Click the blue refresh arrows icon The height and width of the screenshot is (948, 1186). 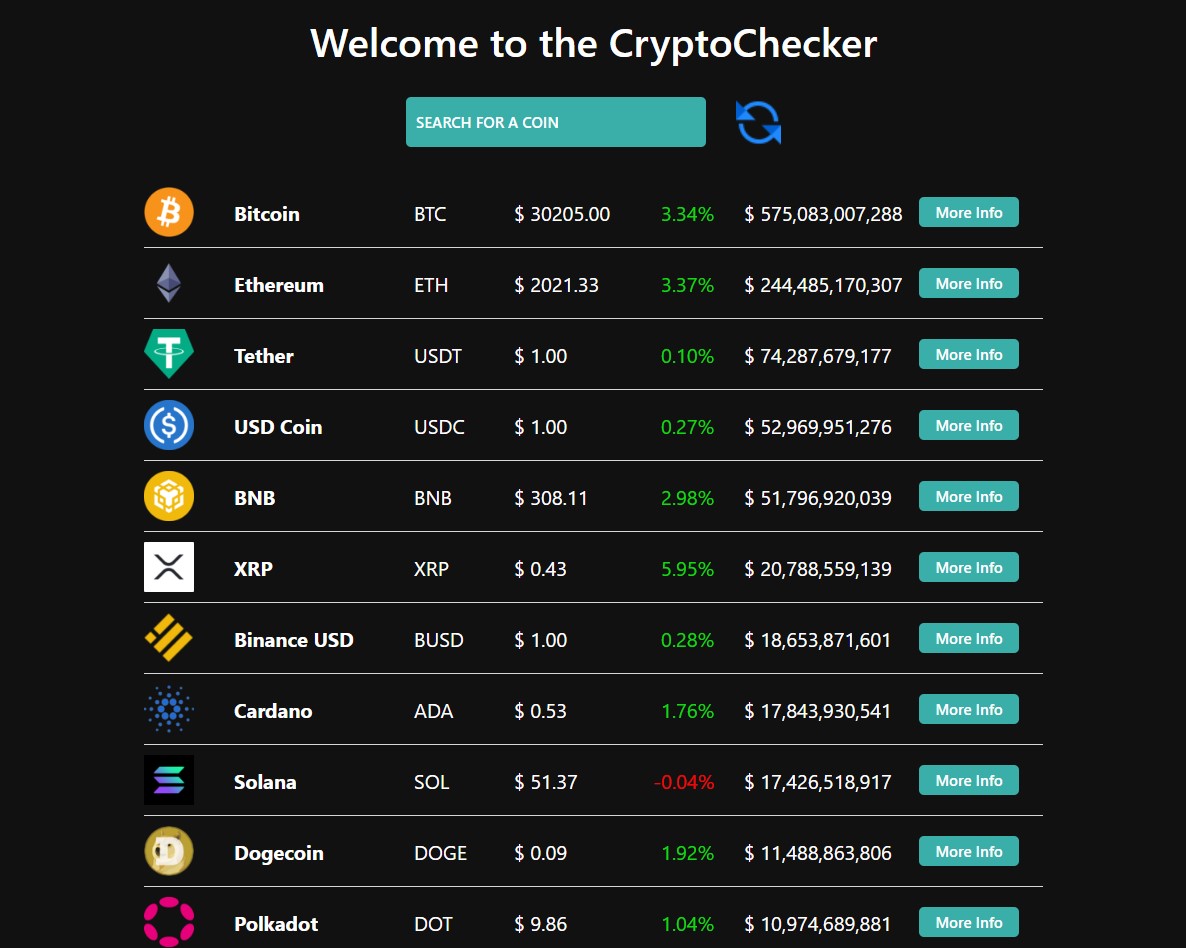pyautogui.click(x=758, y=123)
